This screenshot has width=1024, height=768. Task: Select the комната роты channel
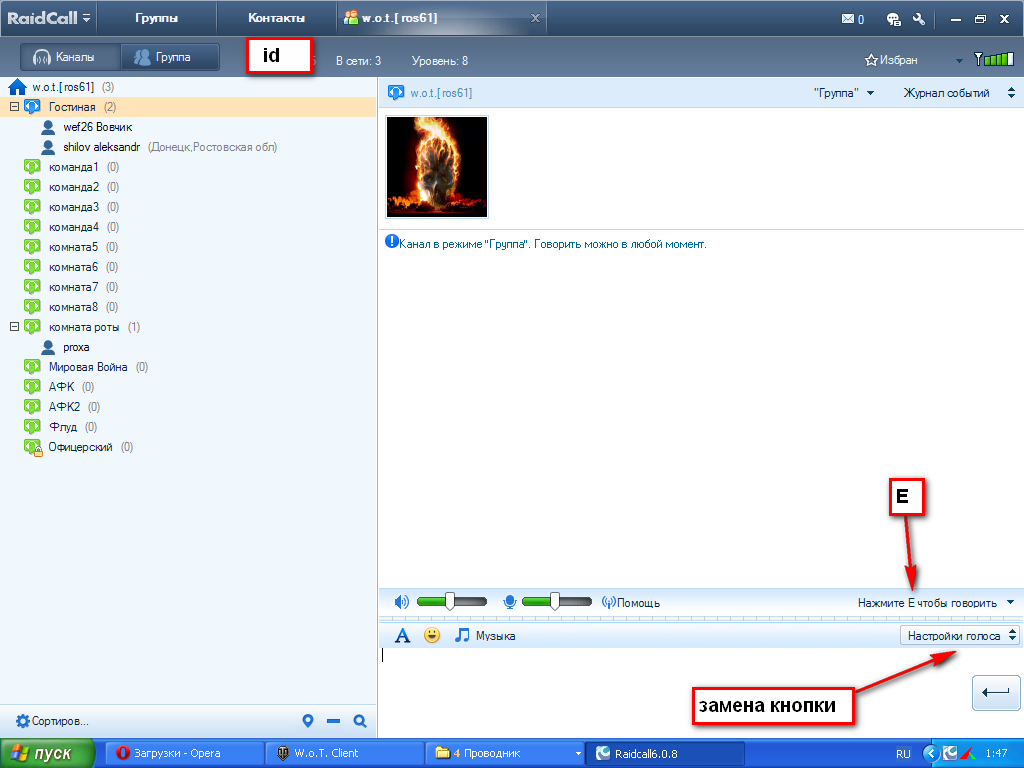click(84, 327)
